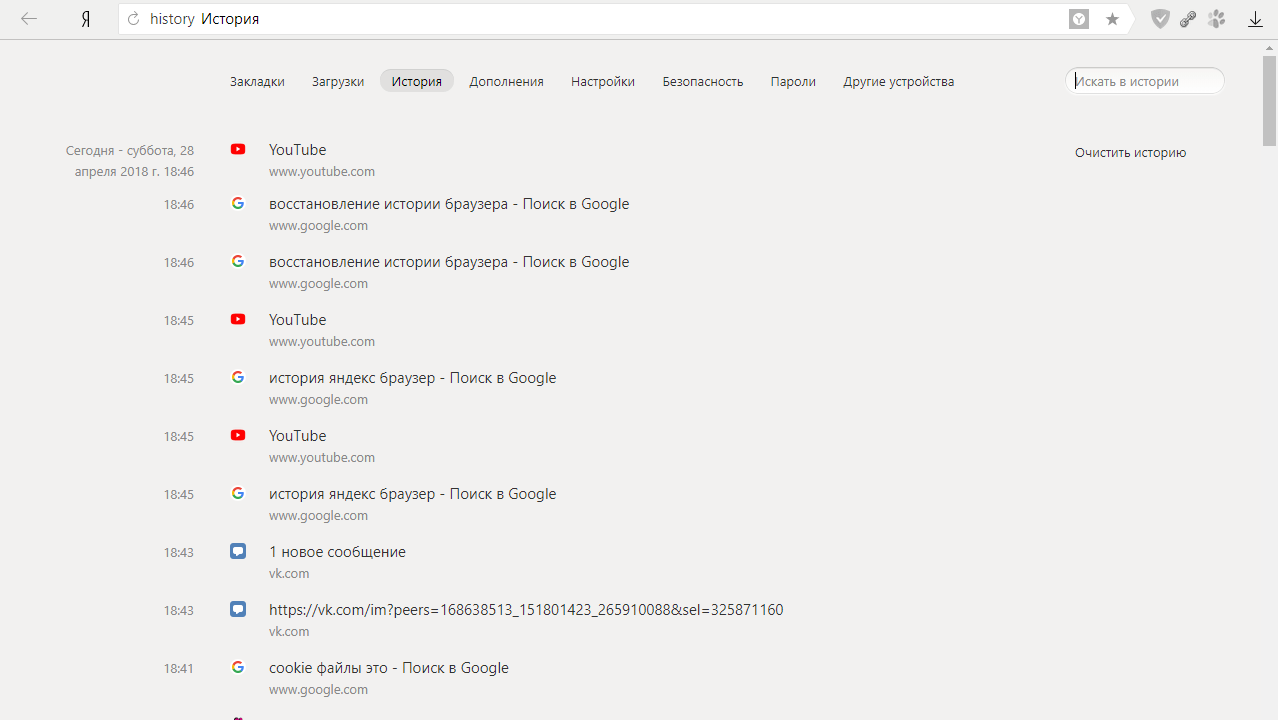Viewport: 1278px width, 720px height.
Task: Open downloads via the arrow icon
Action: (x=1255, y=19)
